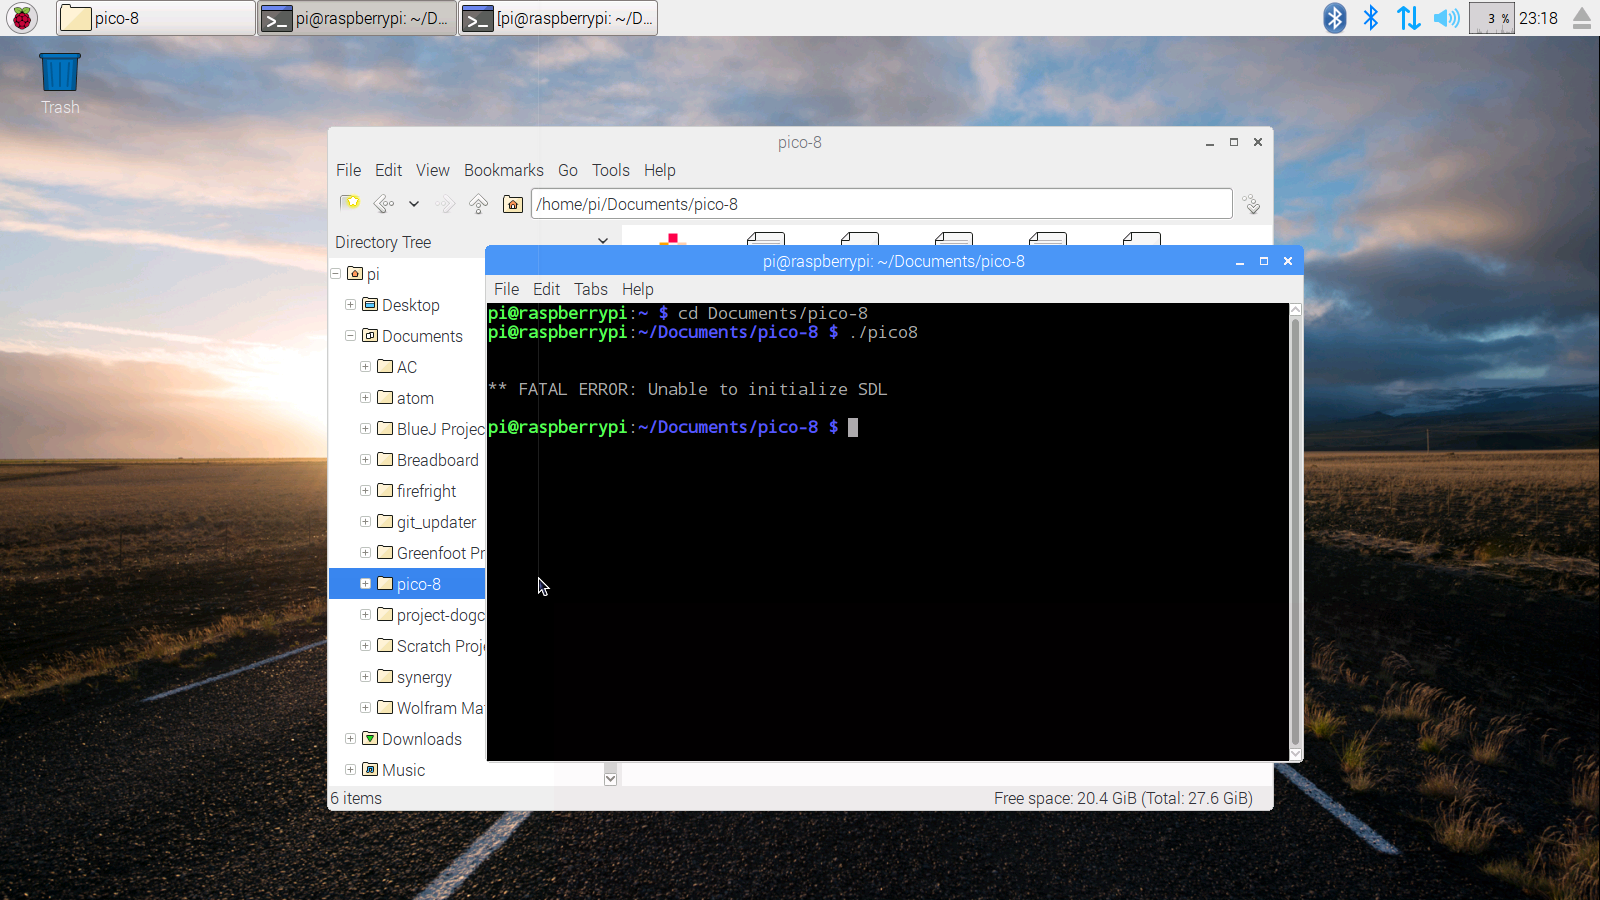This screenshot has width=1600, height=900.
Task: Open the Directory Tree side pane dropdown
Action: pos(603,241)
